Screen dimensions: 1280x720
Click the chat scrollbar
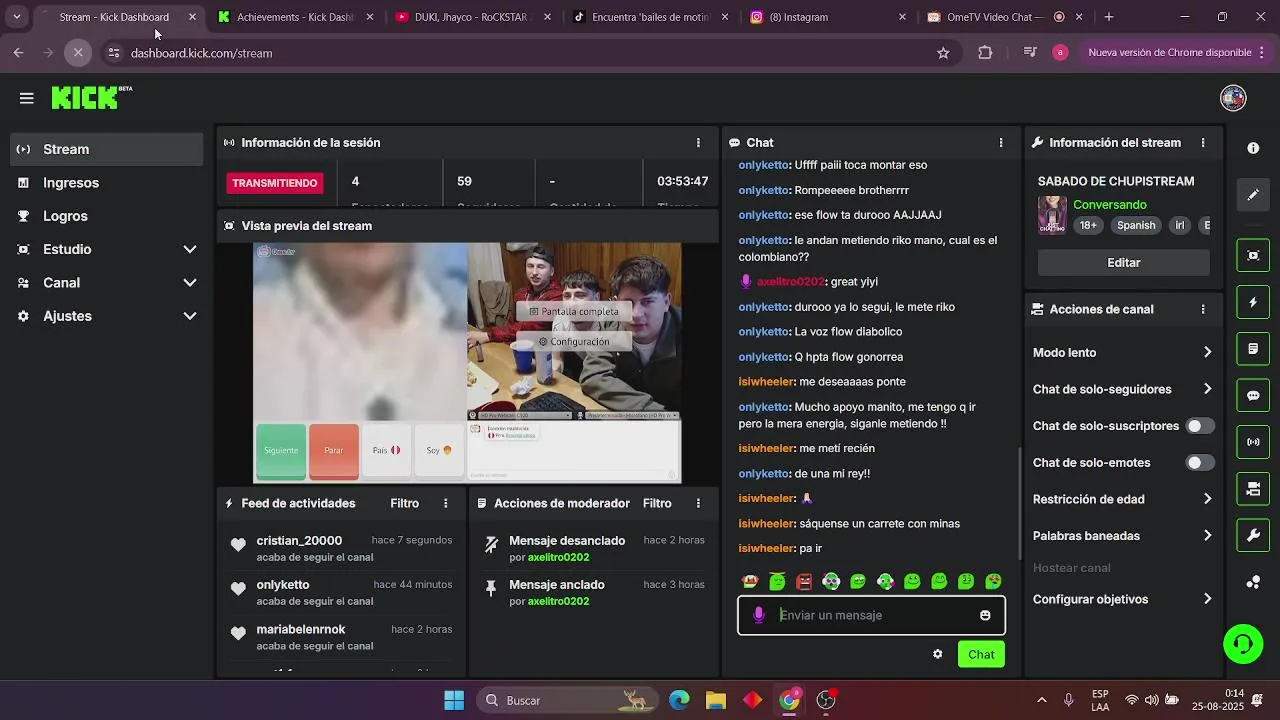1020,503
